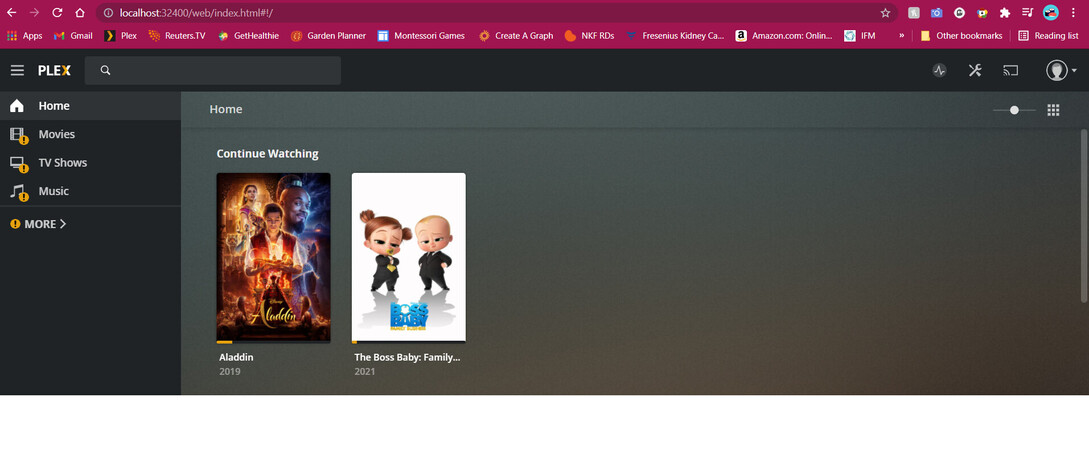Open the NKF RDs bookmark

[x=590, y=35]
